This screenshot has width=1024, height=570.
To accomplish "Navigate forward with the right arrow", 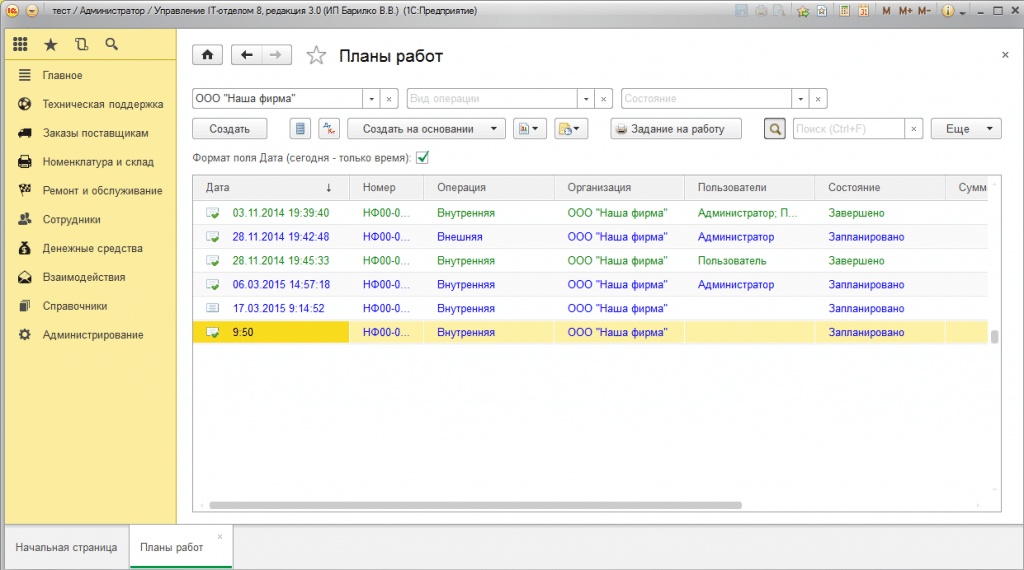I will [x=276, y=55].
